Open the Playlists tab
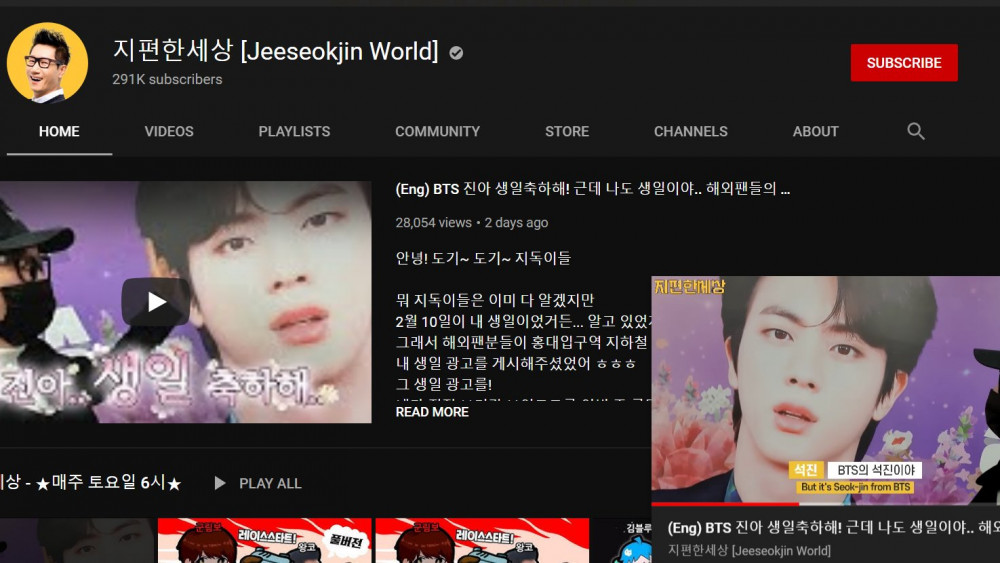Viewport: 1000px width, 563px height. point(294,131)
